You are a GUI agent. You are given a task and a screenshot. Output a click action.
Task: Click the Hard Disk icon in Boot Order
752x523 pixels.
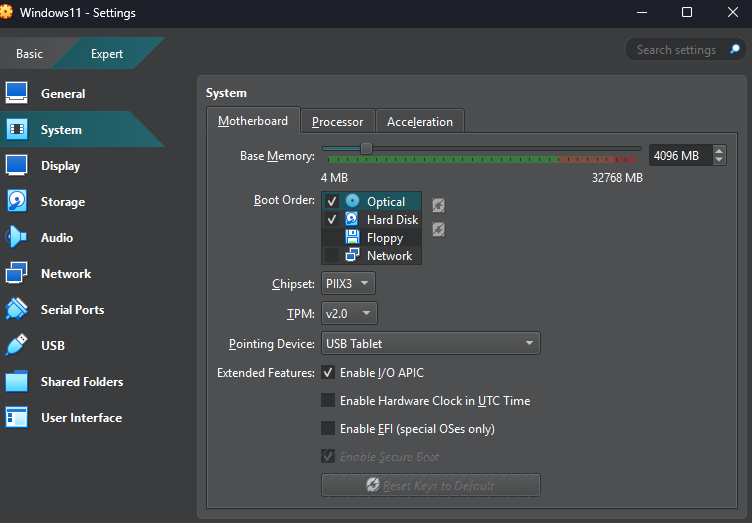pyautogui.click(x=352, y=219)
